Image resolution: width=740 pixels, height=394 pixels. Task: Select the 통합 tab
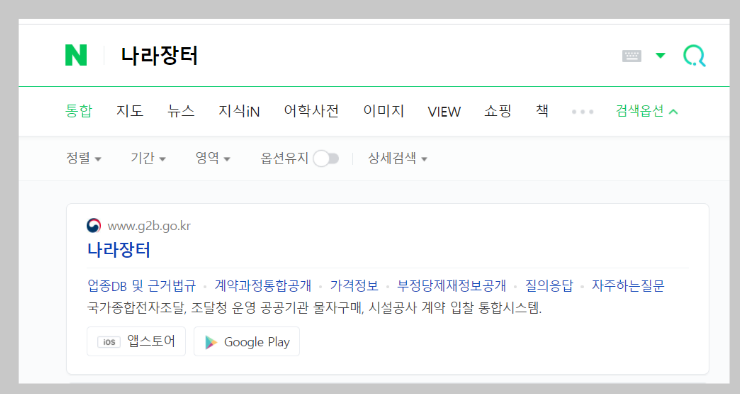tap(78, 111)
